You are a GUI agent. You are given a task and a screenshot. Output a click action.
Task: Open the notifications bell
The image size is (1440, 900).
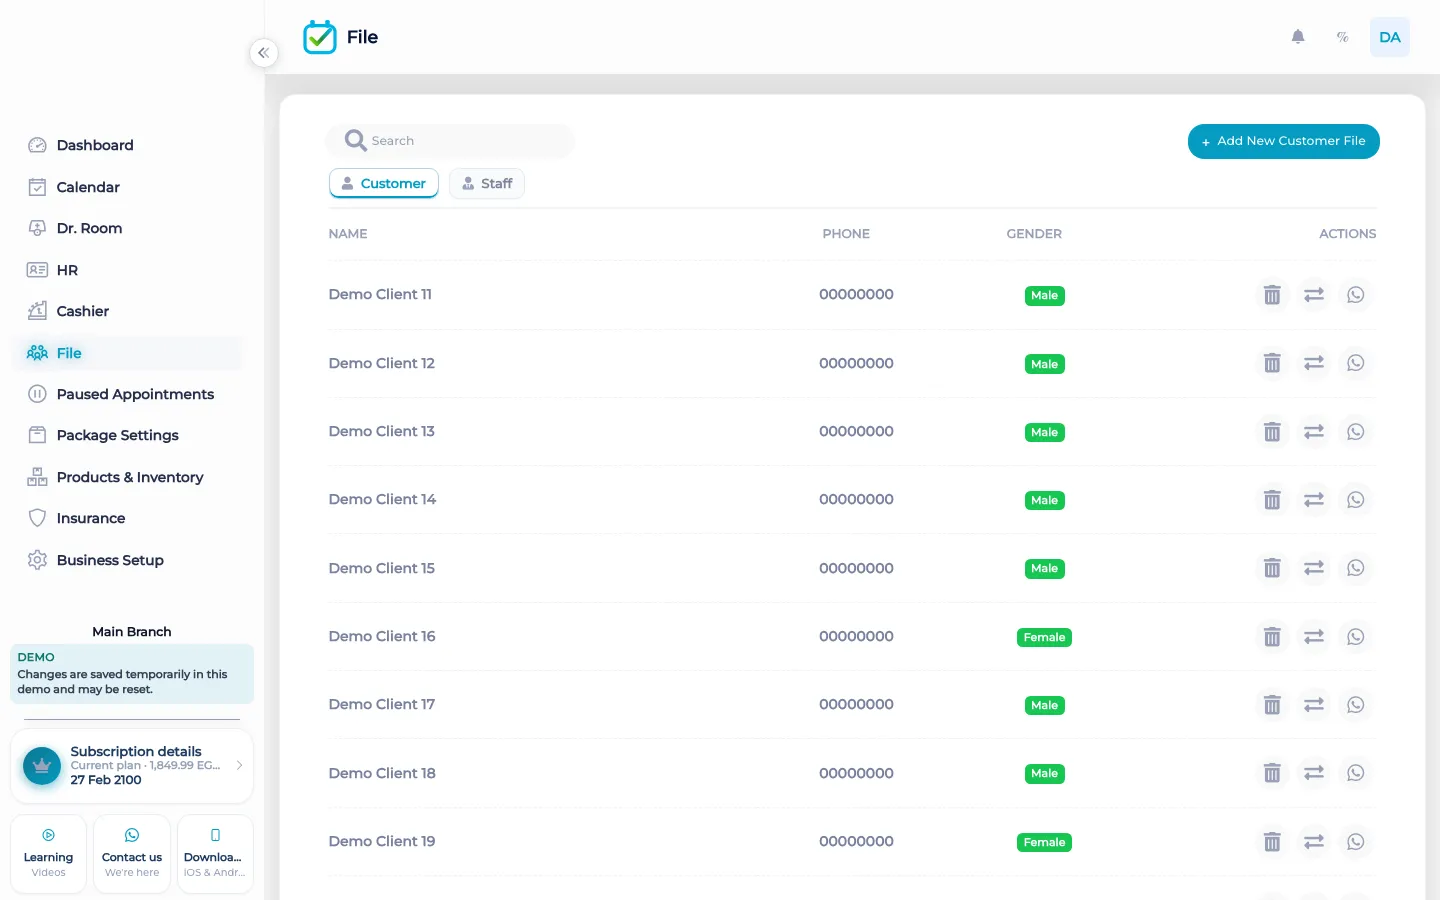click(1298, 37)
